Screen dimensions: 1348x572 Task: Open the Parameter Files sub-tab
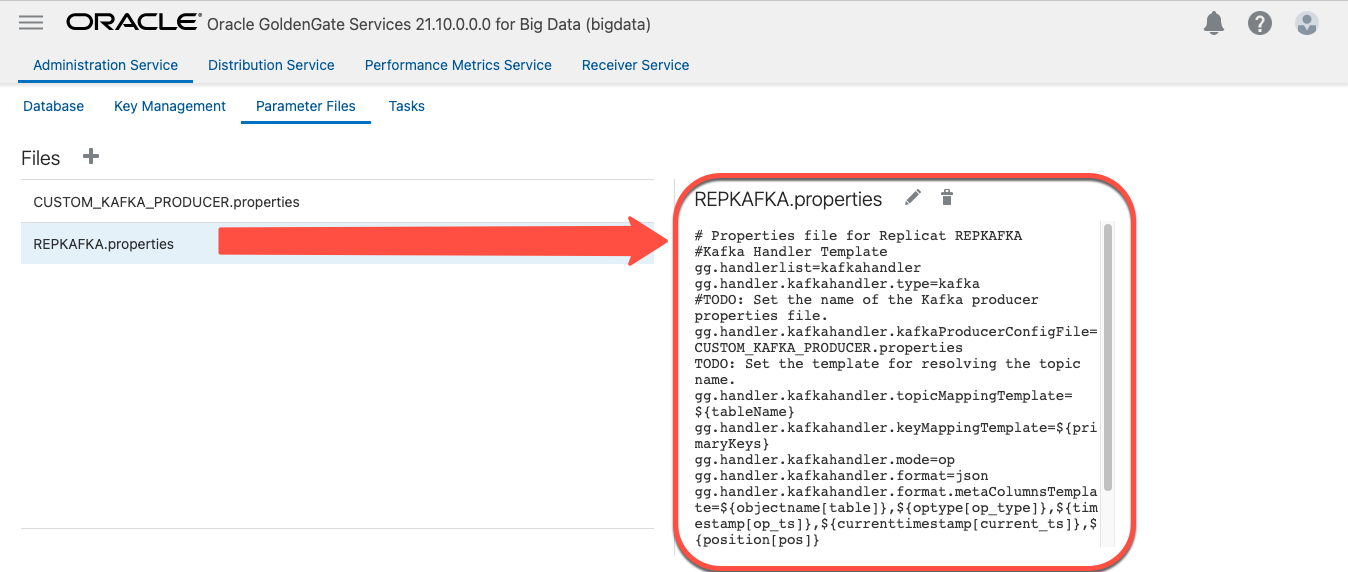click(306, 106)
